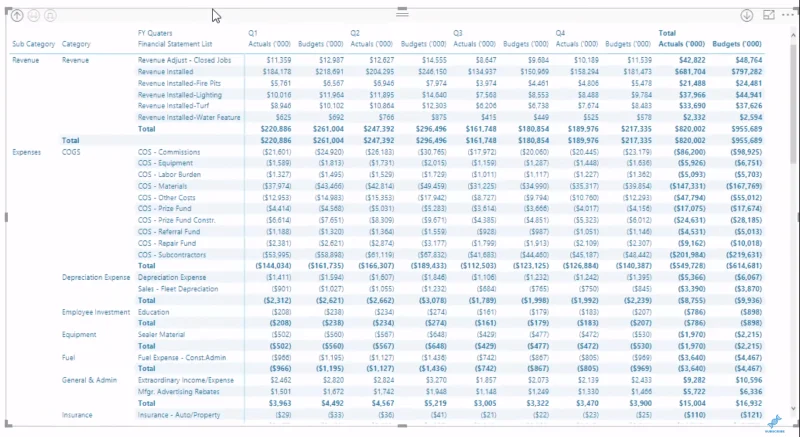Image resolution: width=800 pixels, height=437 pixels.
Task: Click the FY Quaters header label
Action: coord(155,33)
